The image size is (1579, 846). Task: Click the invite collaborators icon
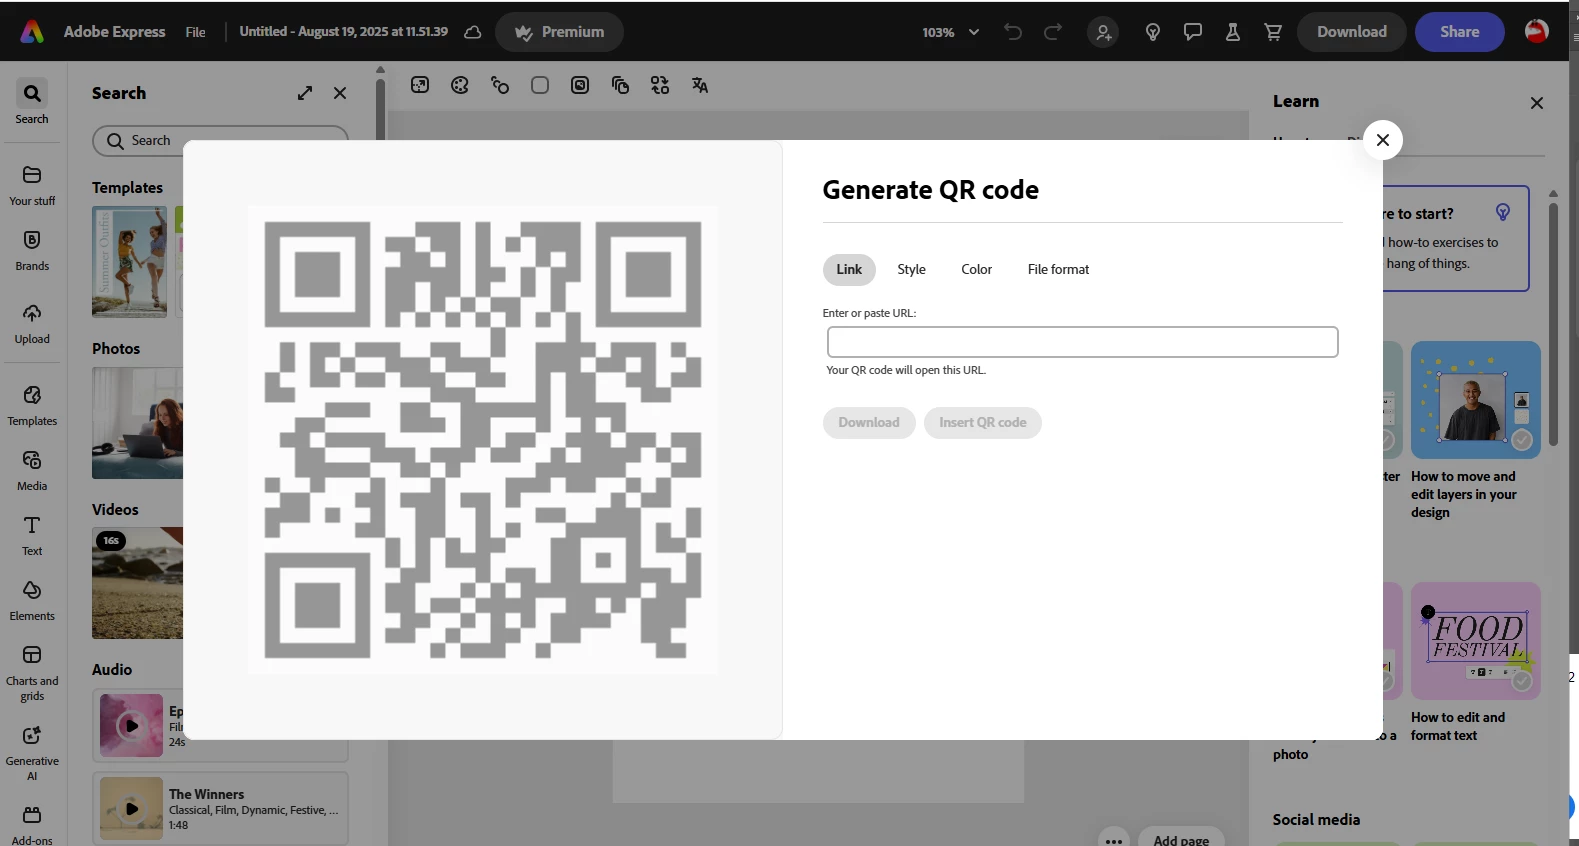click(x=1103, y=32)
